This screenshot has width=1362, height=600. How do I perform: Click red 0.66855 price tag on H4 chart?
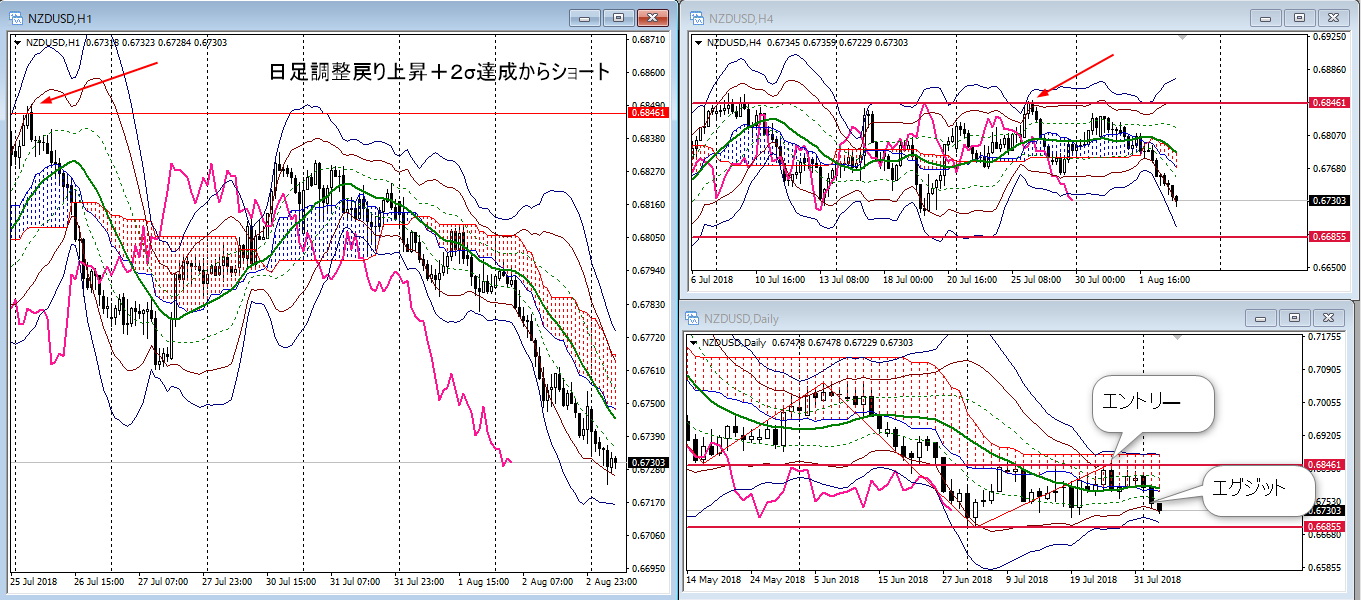pyautogui.click(x=1328, y=237)
